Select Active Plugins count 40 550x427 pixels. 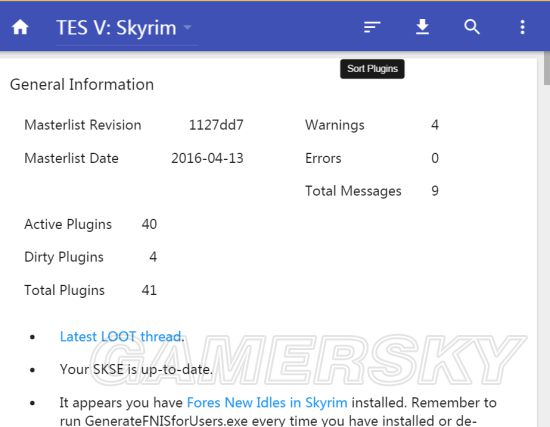point(149,224)
